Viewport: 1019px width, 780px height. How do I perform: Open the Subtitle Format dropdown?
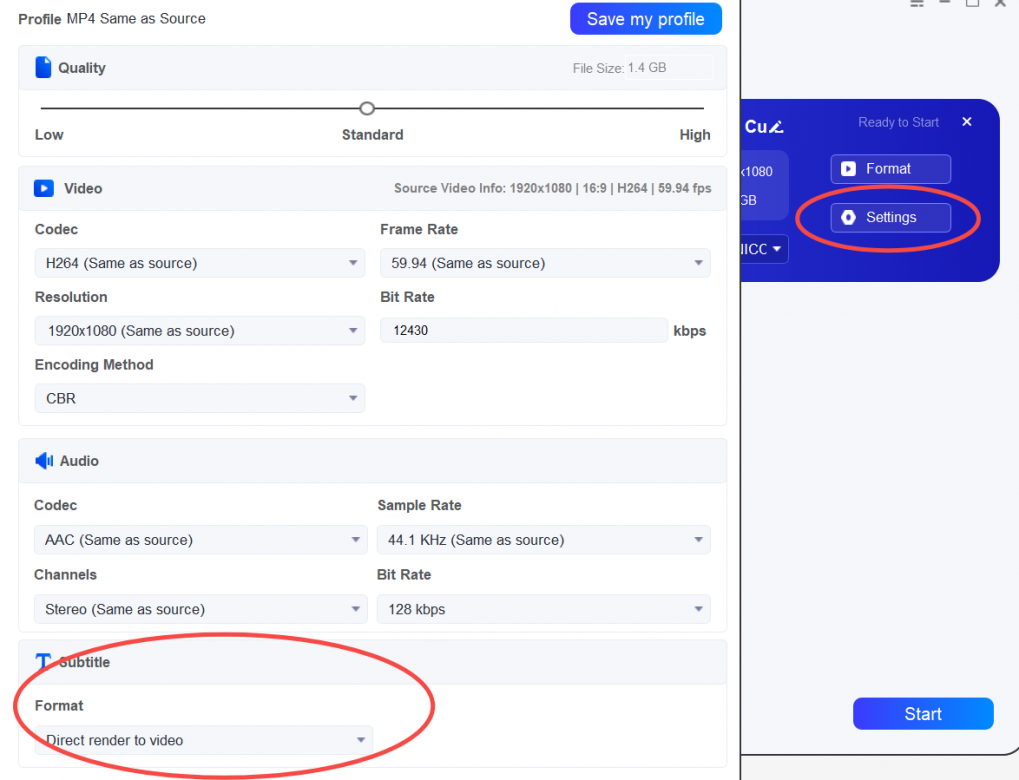[x=203, y=741]
